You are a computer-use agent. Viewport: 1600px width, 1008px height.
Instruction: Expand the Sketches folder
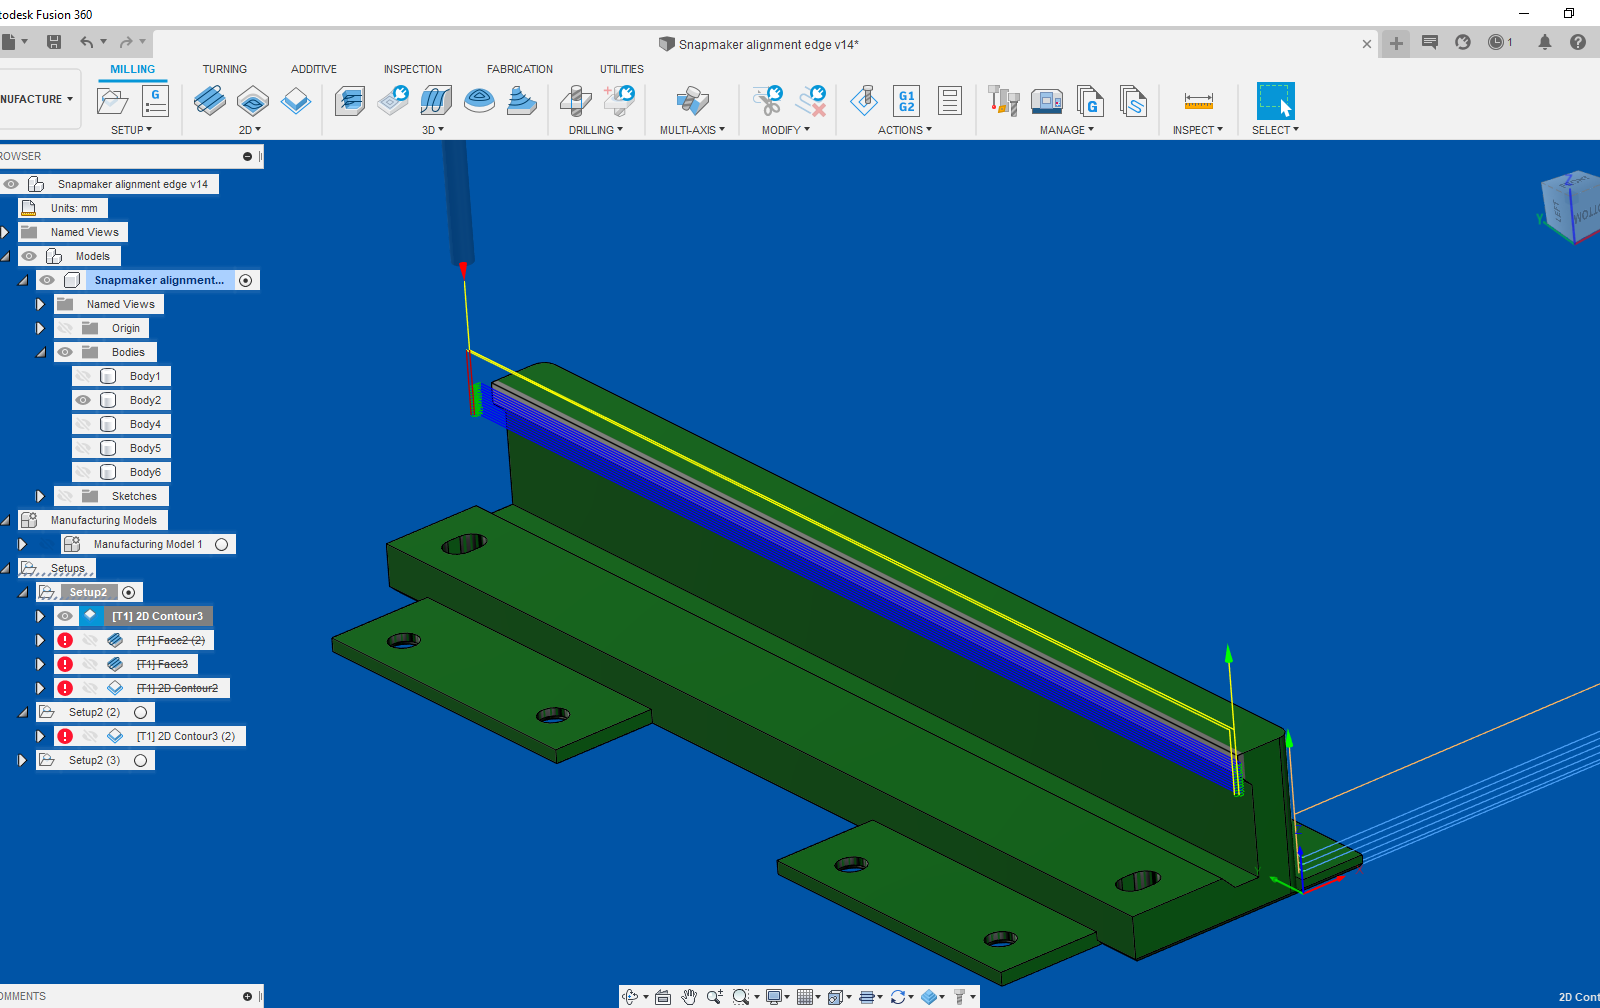(40, 495)
